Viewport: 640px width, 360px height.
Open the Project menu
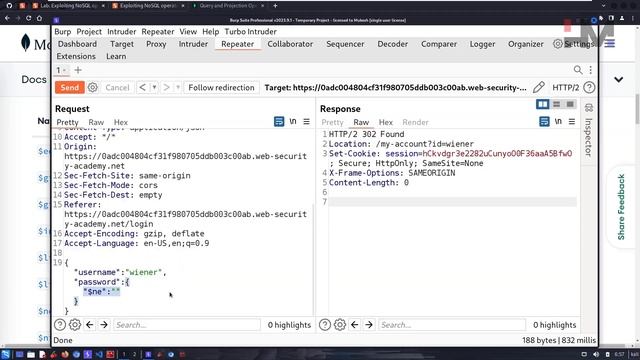click(x=89, y=31)
